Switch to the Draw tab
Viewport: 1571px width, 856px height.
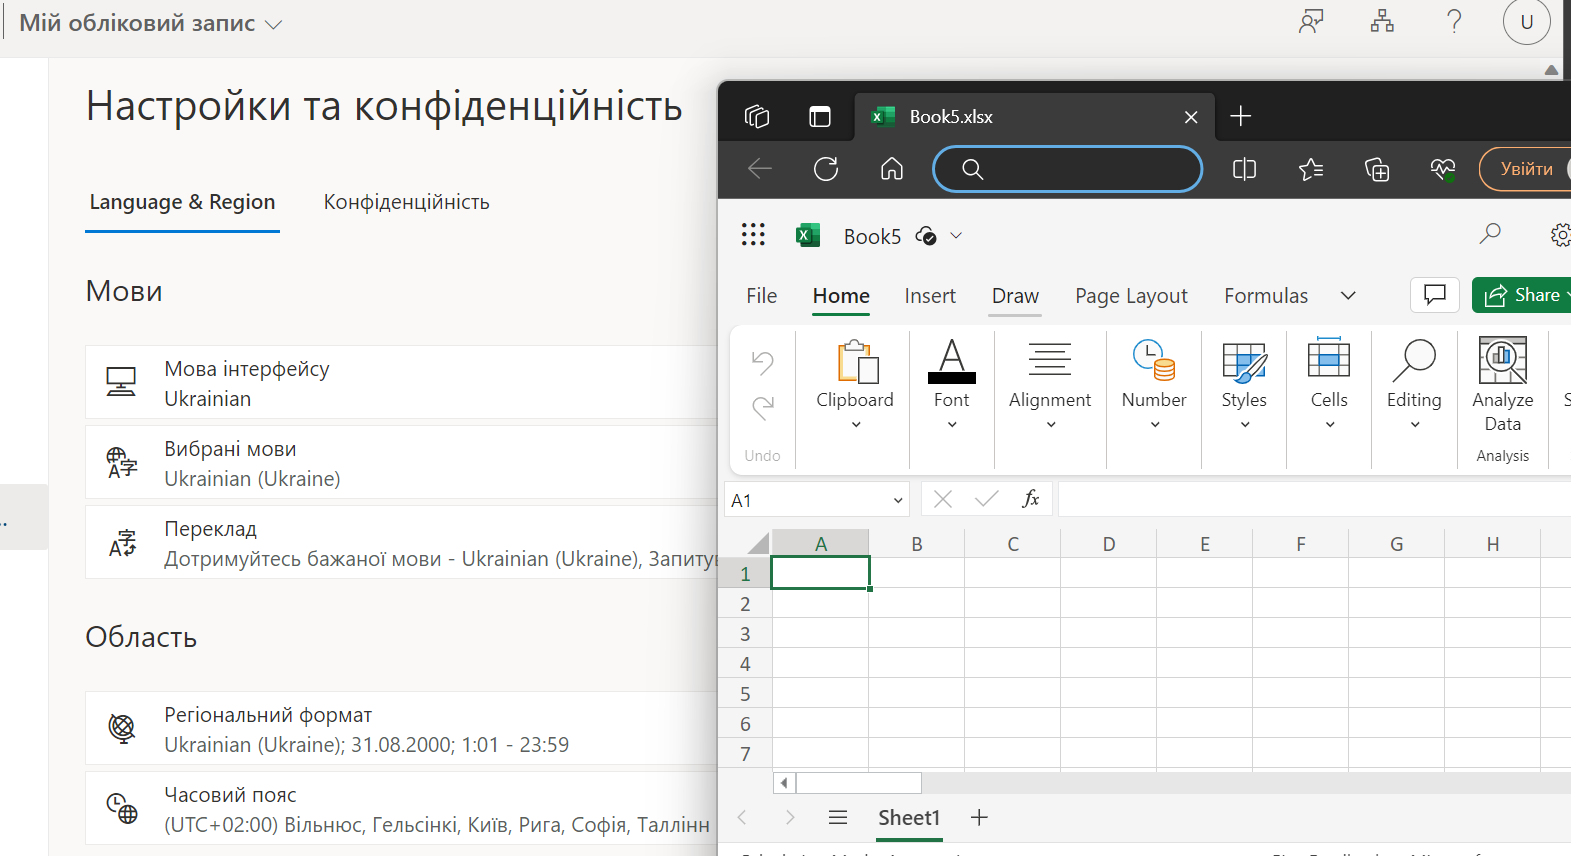pyautogui.click(x=1015, y=296)
